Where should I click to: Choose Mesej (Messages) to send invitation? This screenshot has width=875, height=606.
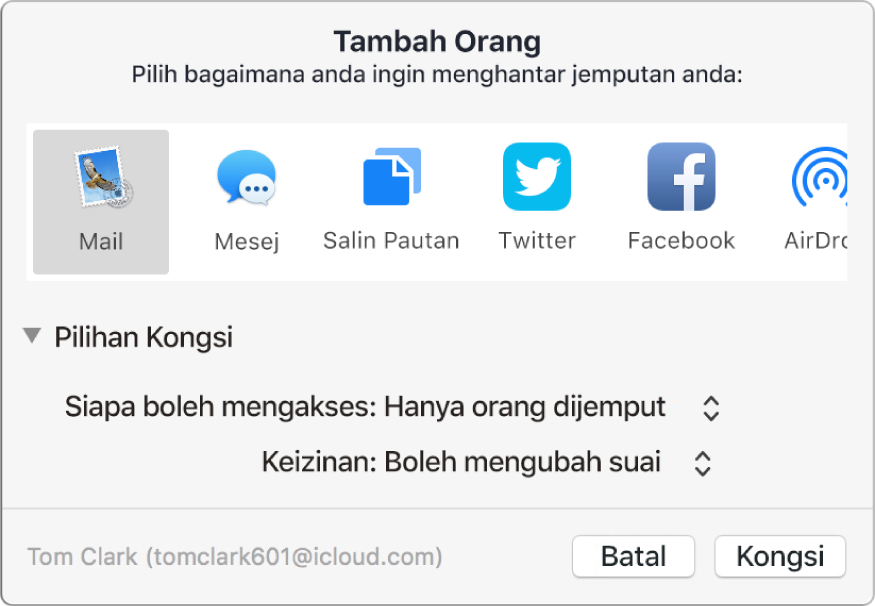coord(247,202)
